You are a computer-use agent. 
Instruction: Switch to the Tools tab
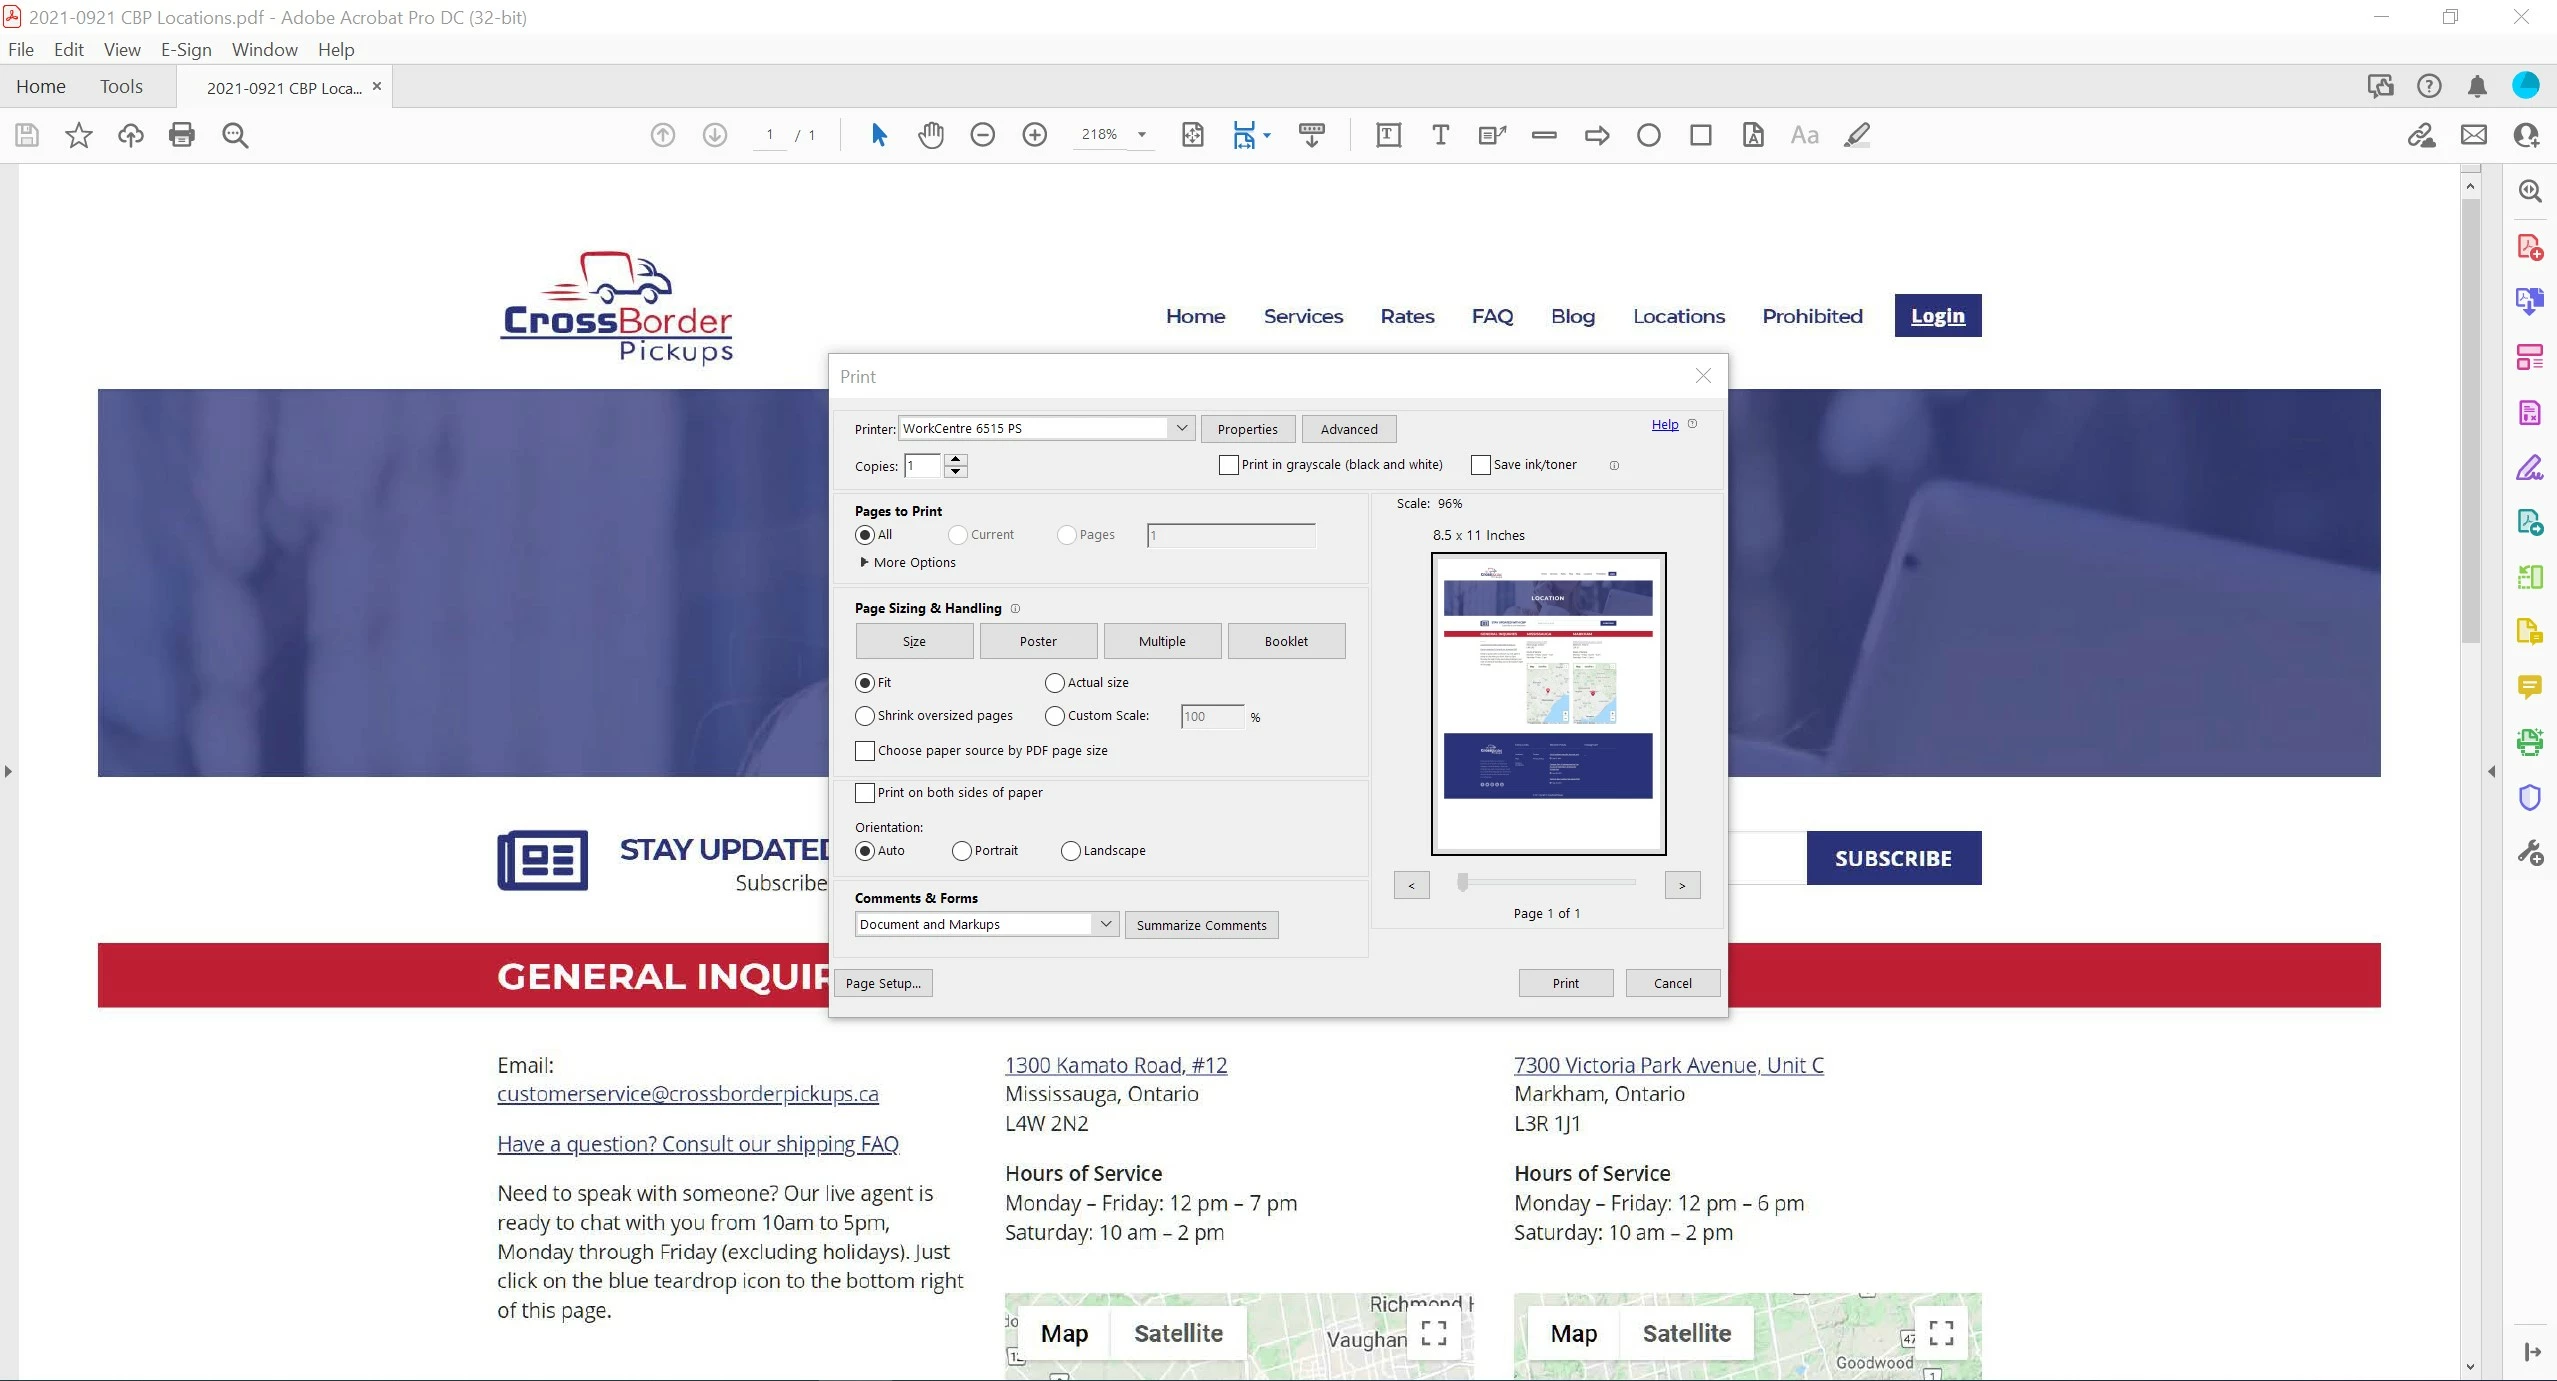(x=121, y=87)
